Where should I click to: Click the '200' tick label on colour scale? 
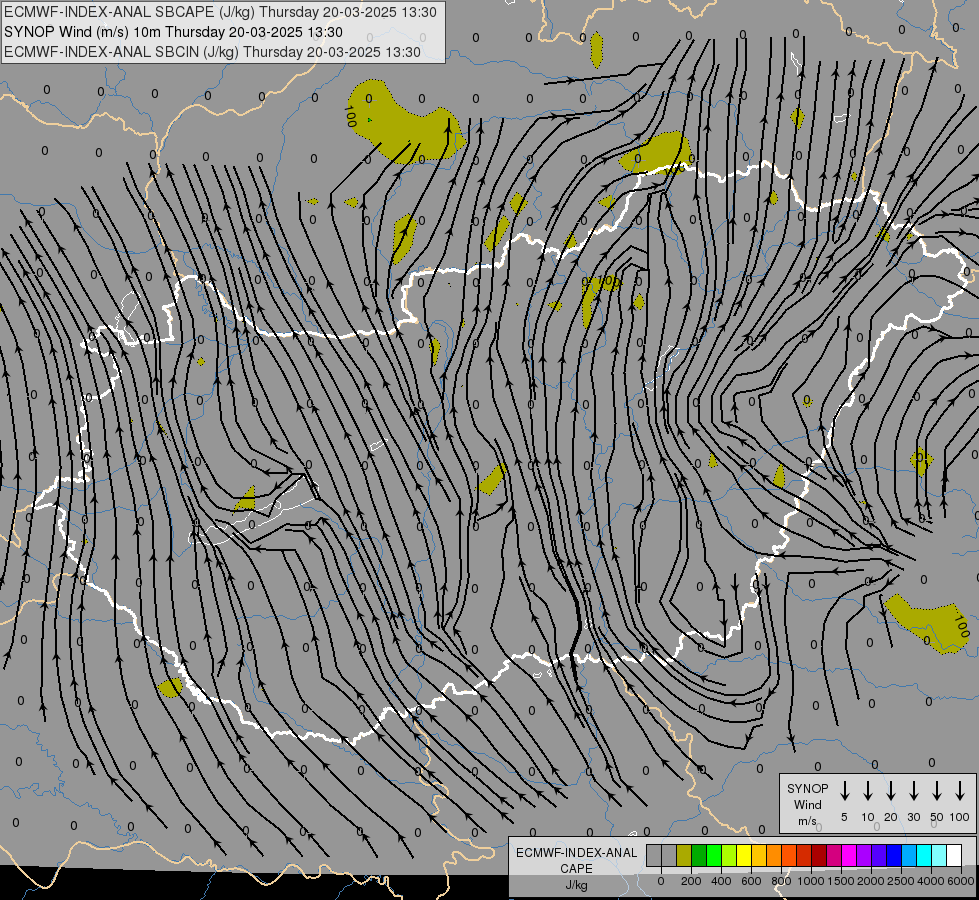tap(691, 881)
